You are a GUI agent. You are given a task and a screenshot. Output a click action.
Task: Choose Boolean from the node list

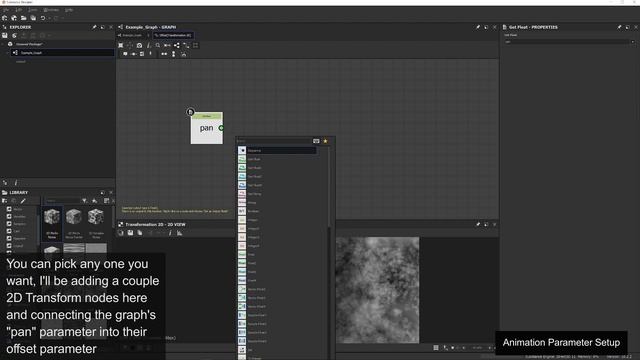click(277, 211)
